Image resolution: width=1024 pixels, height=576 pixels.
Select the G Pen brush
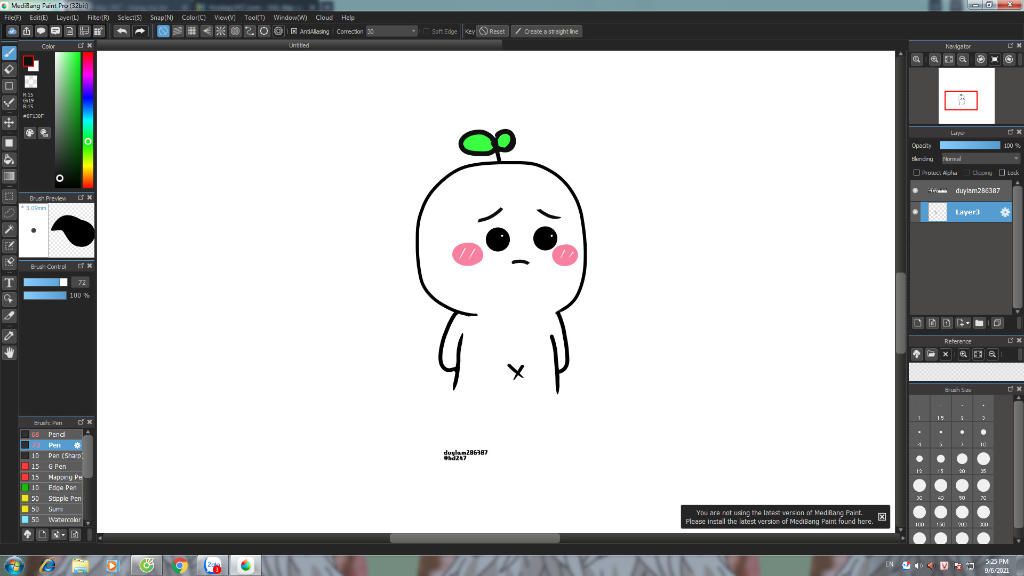point(52,466)
